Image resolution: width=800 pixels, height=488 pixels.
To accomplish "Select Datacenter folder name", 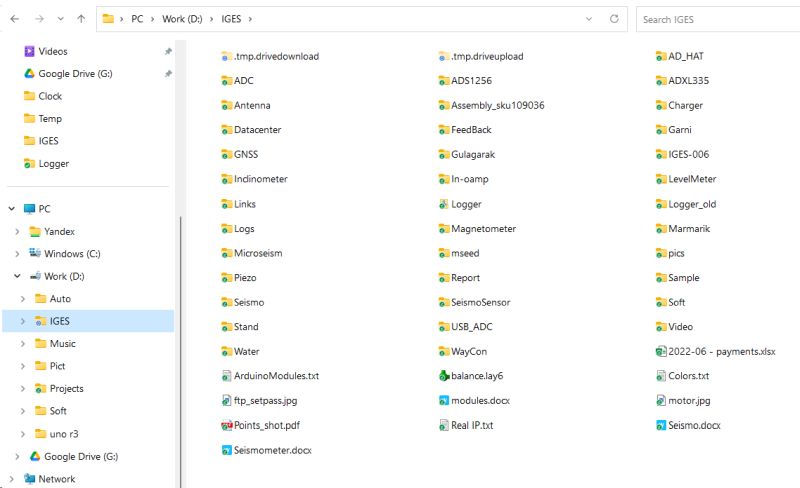I will click(x=258, y=130).
